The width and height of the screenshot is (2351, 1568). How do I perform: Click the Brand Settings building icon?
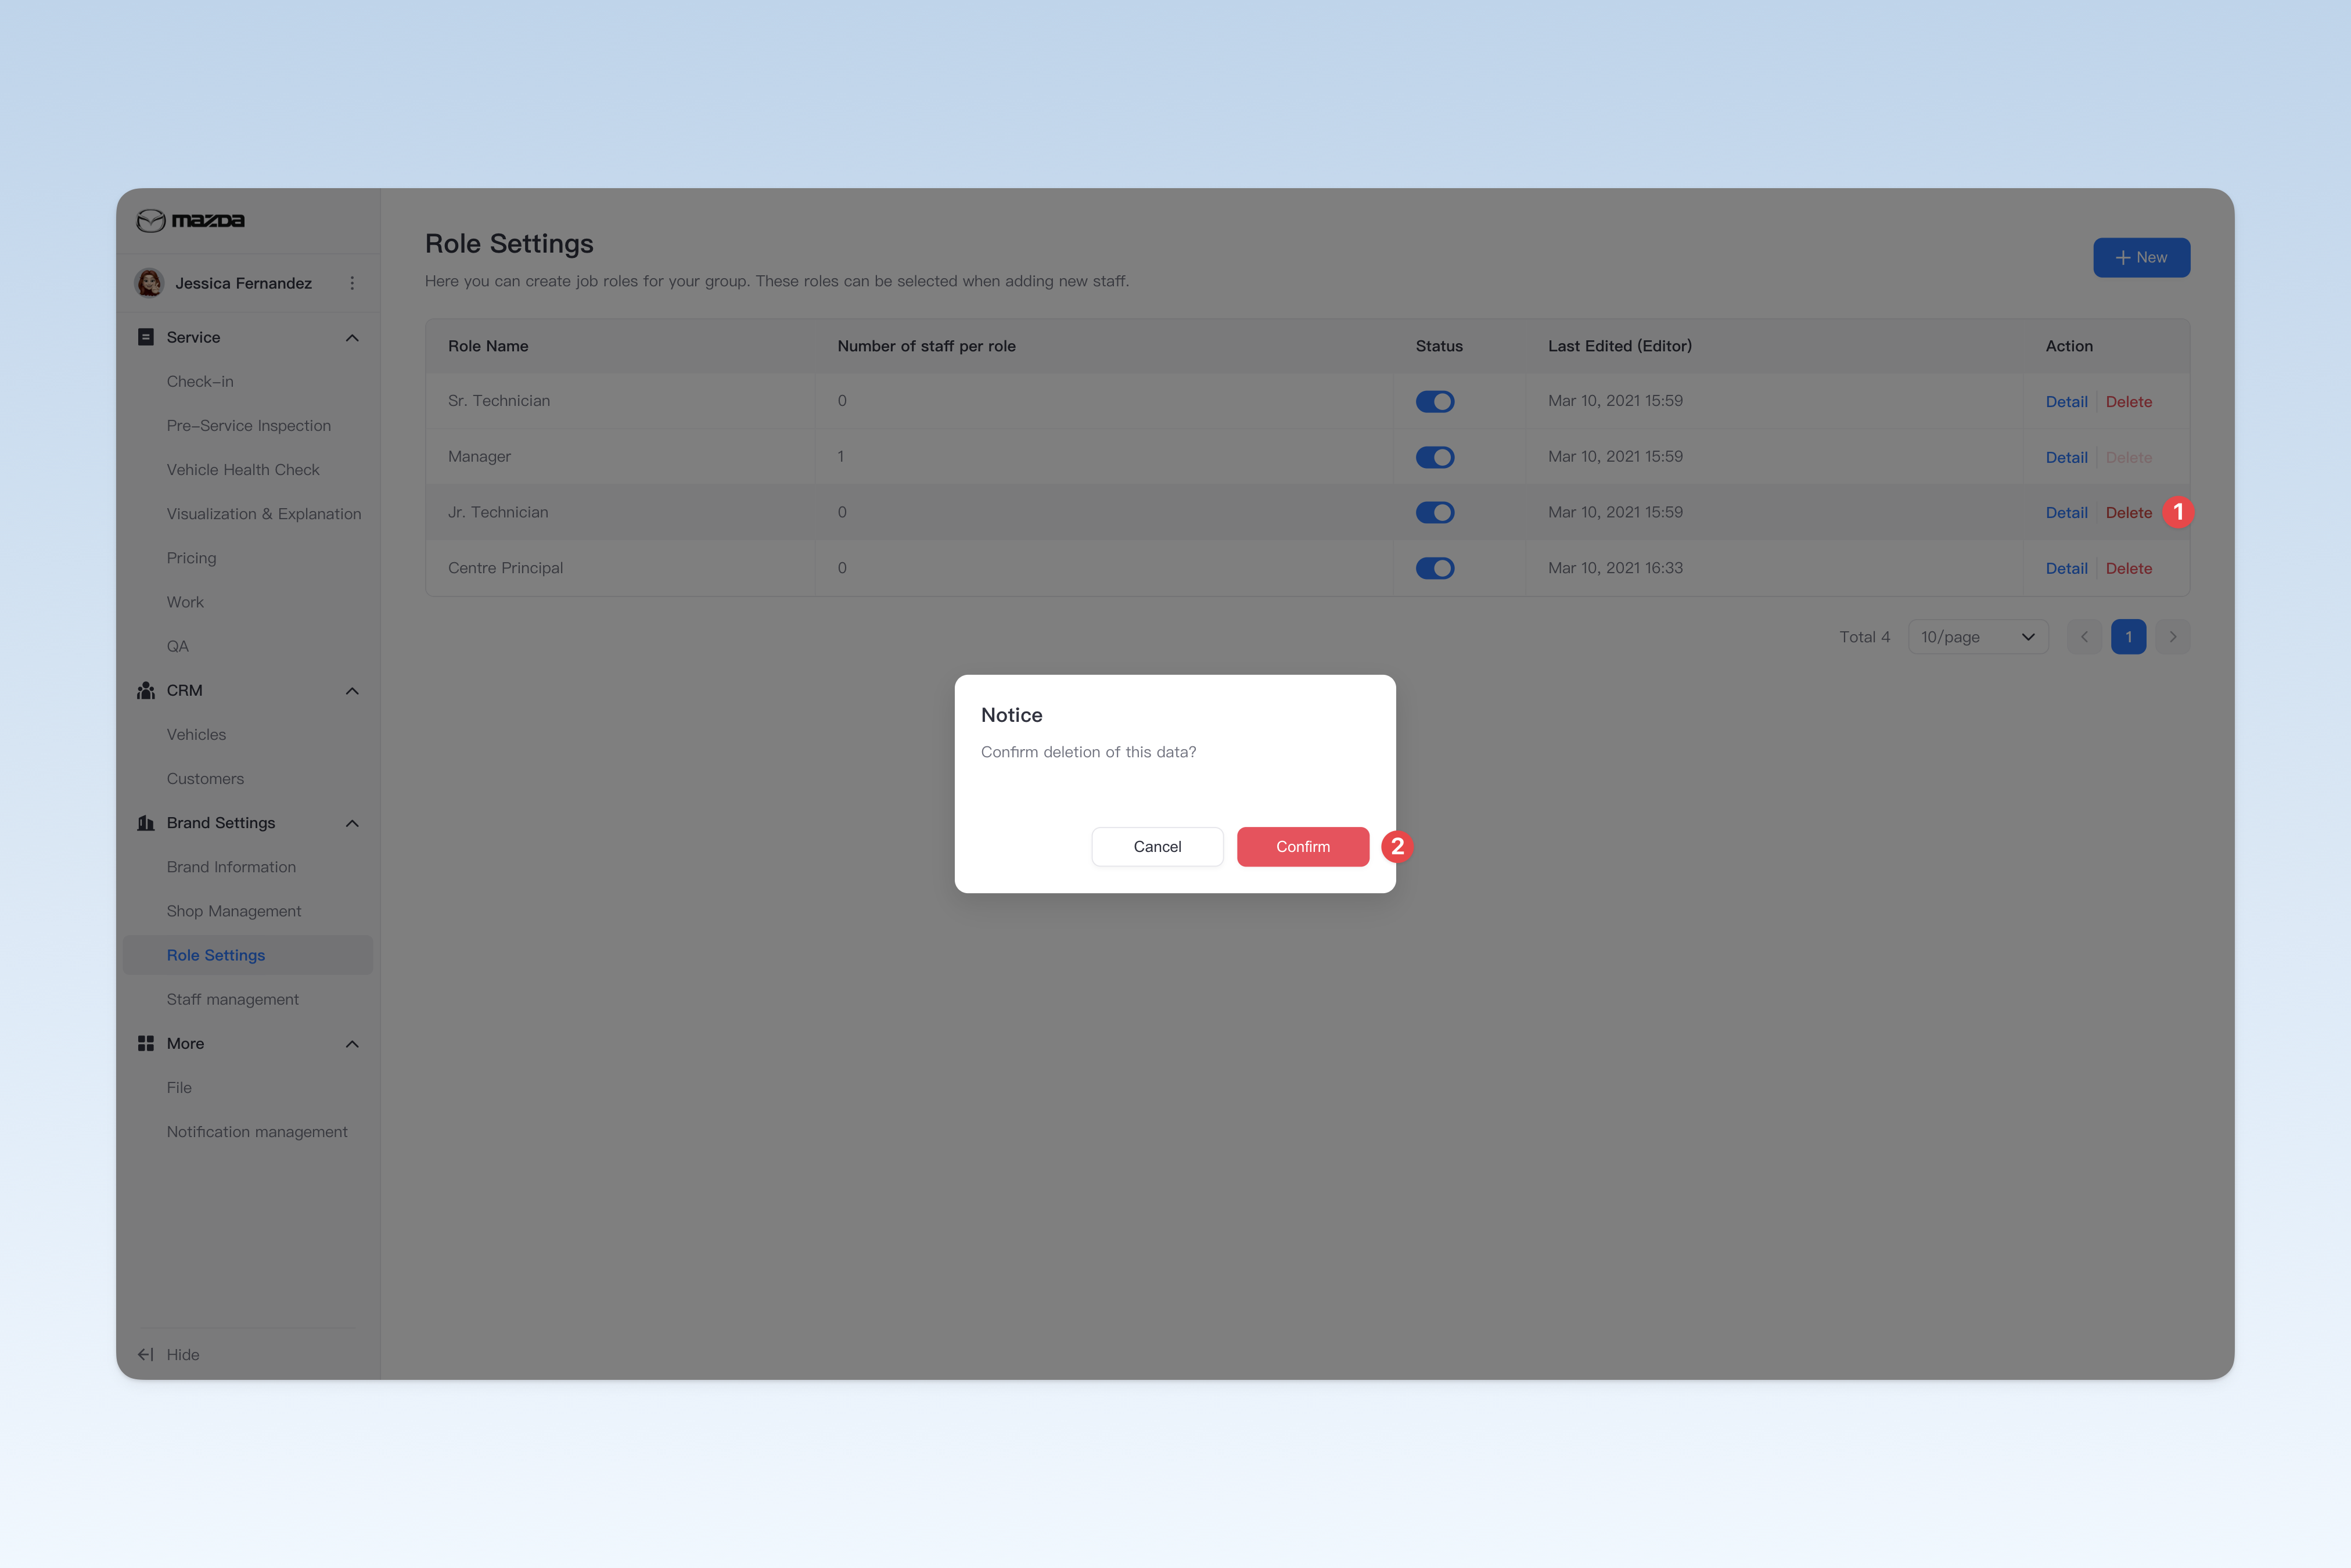pyautogui.click(x=146, y=823)
